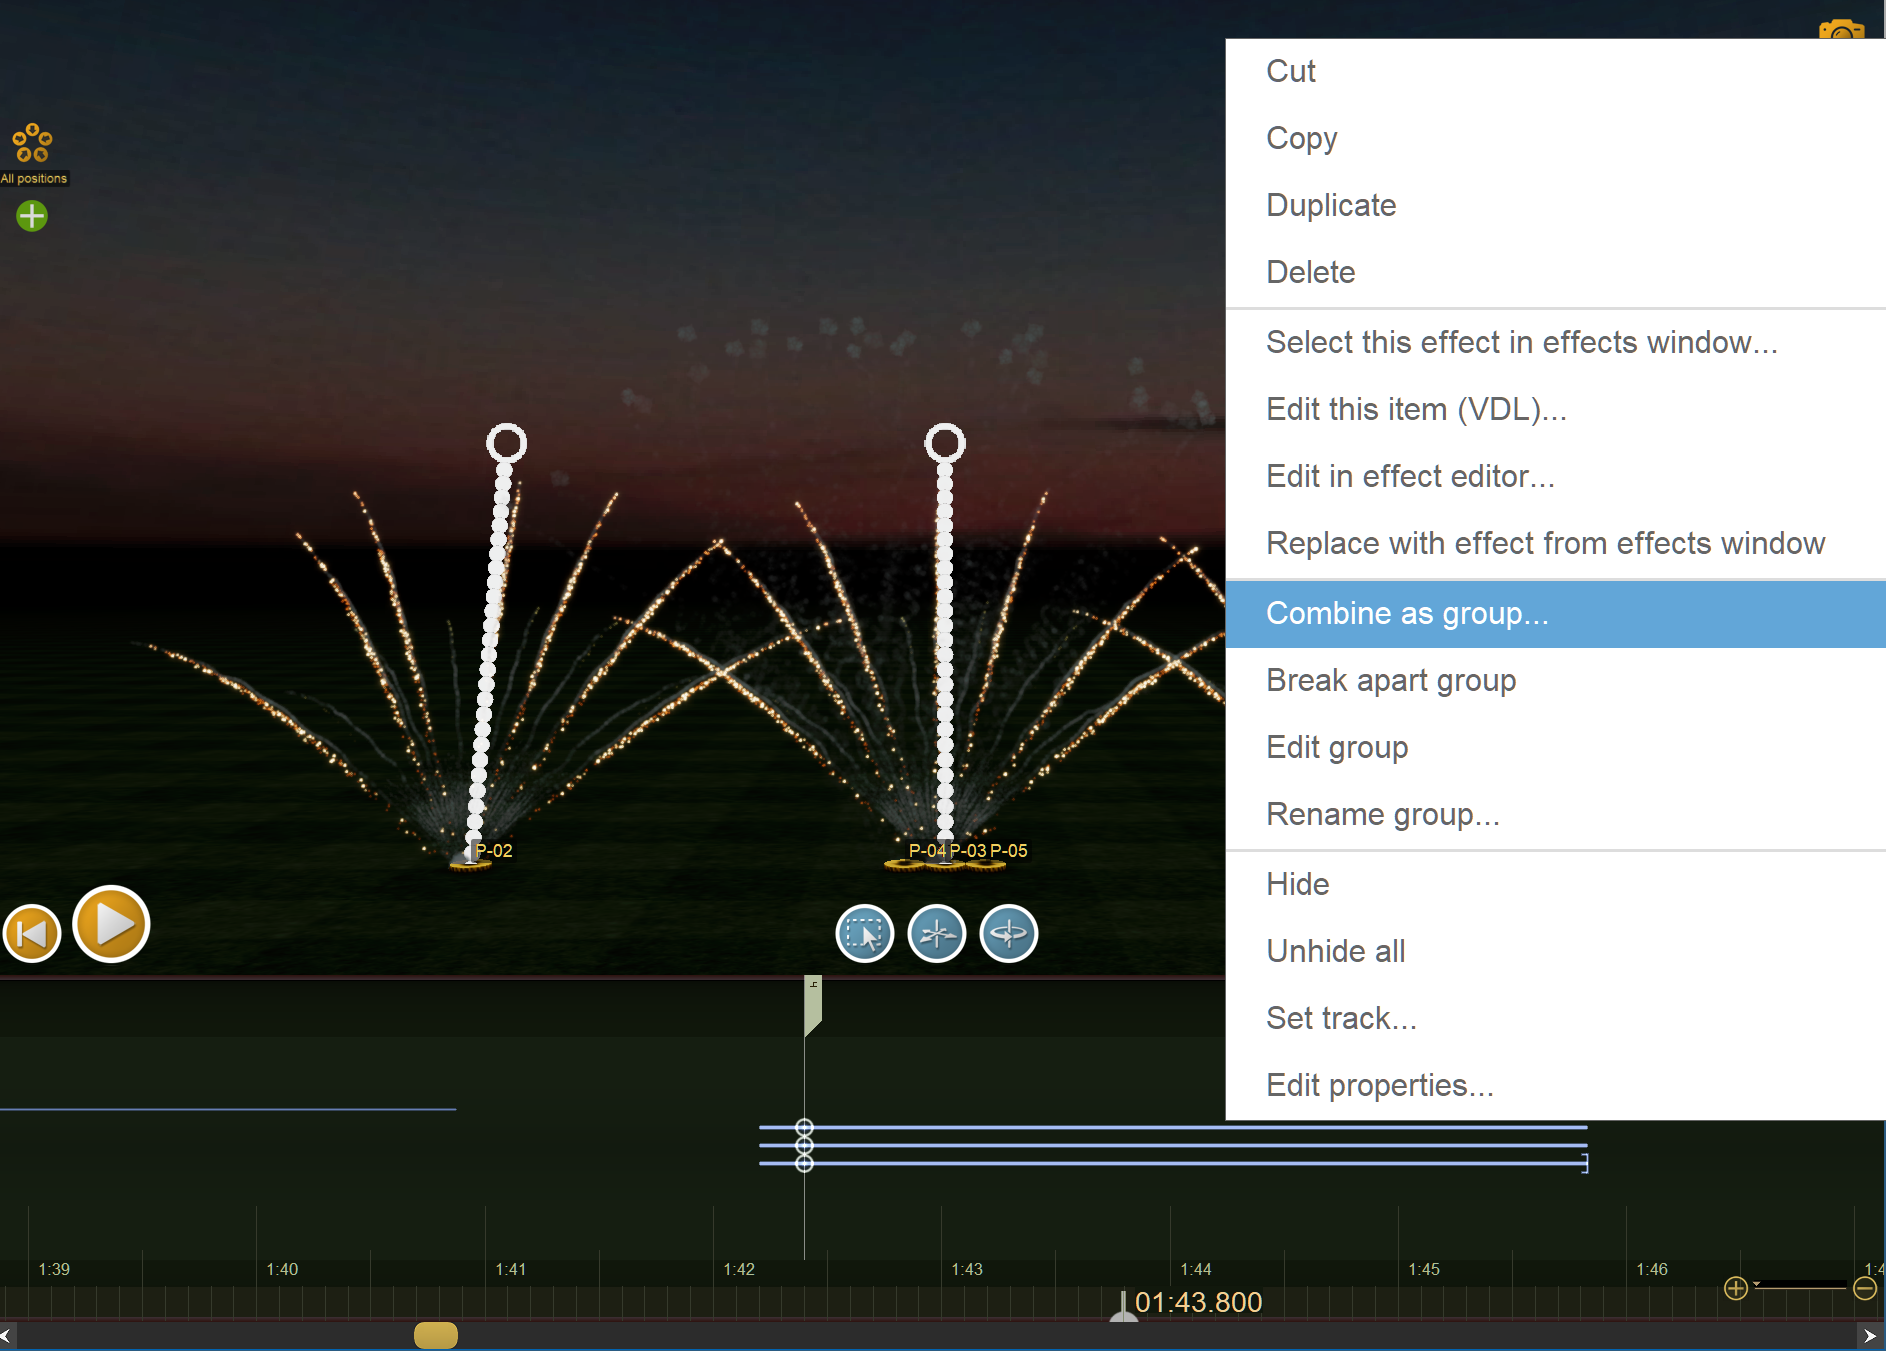Zoom out on the timeline
This screenshot has height=1351, width=1886.
1865,1288
